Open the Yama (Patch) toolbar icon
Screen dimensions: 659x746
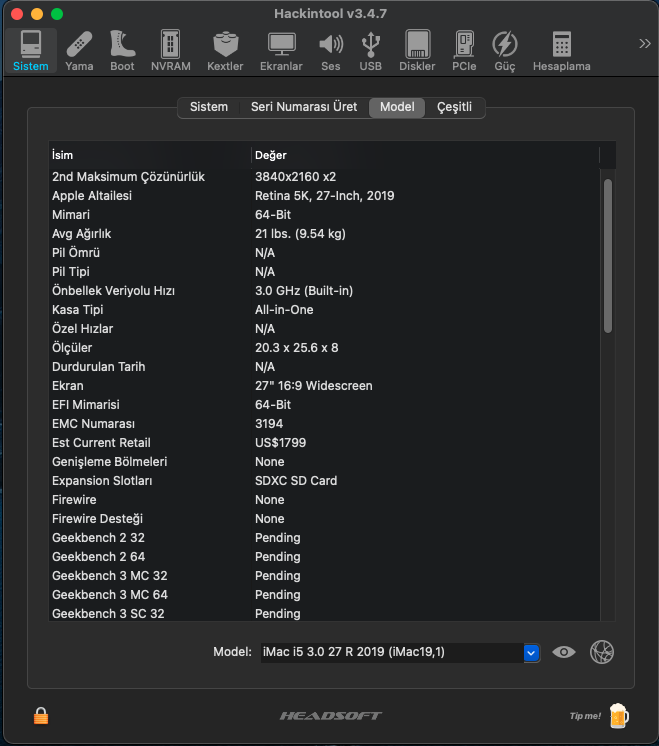pyautogui.click(x=79, y=50)
